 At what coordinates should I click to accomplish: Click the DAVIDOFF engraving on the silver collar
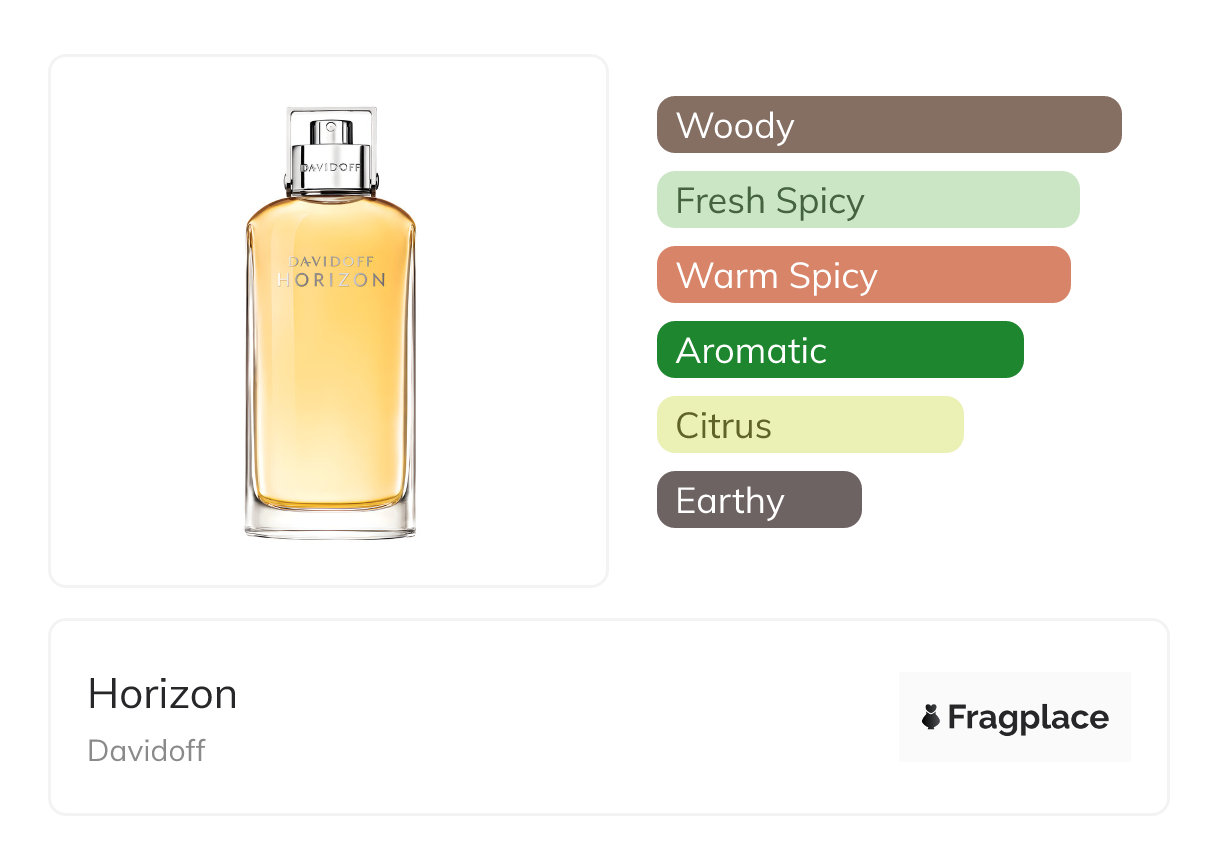pyautogui.click(x=330, y=167)
